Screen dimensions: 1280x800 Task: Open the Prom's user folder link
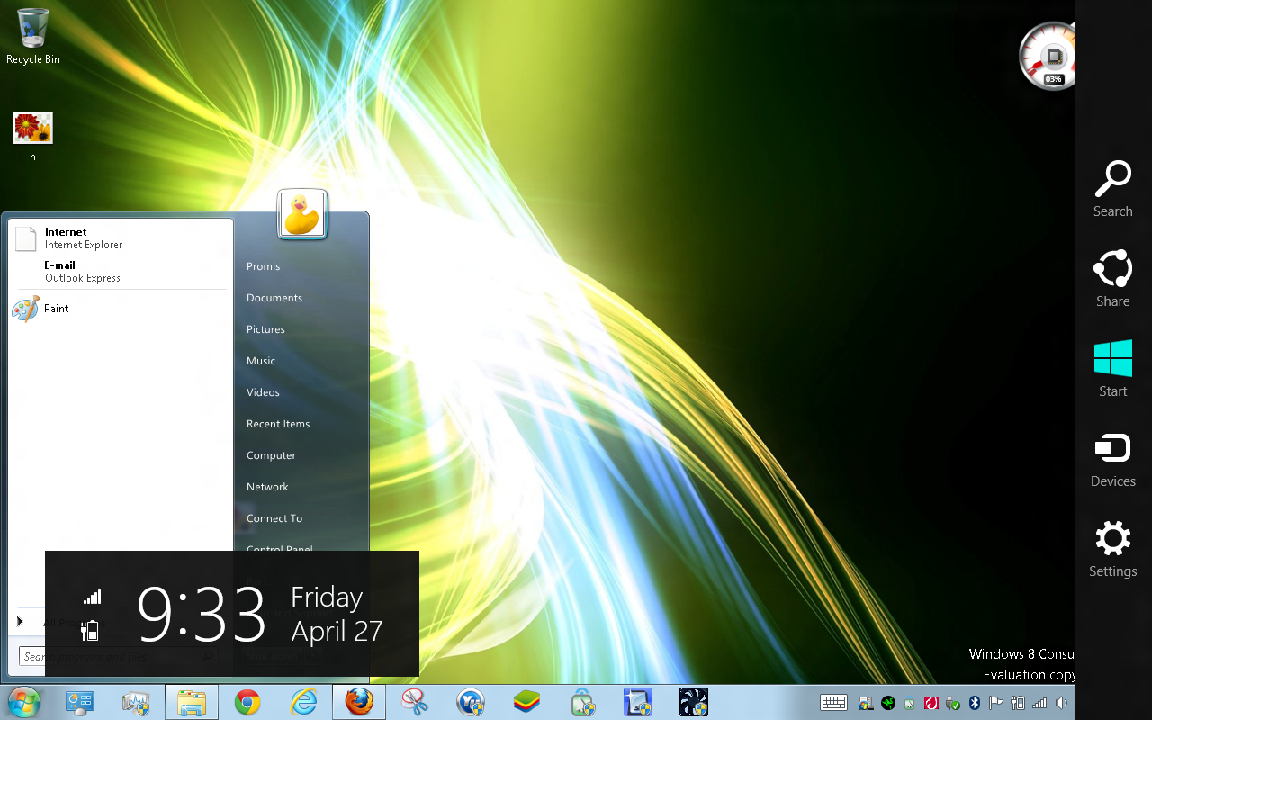click(x=263, y=266)
